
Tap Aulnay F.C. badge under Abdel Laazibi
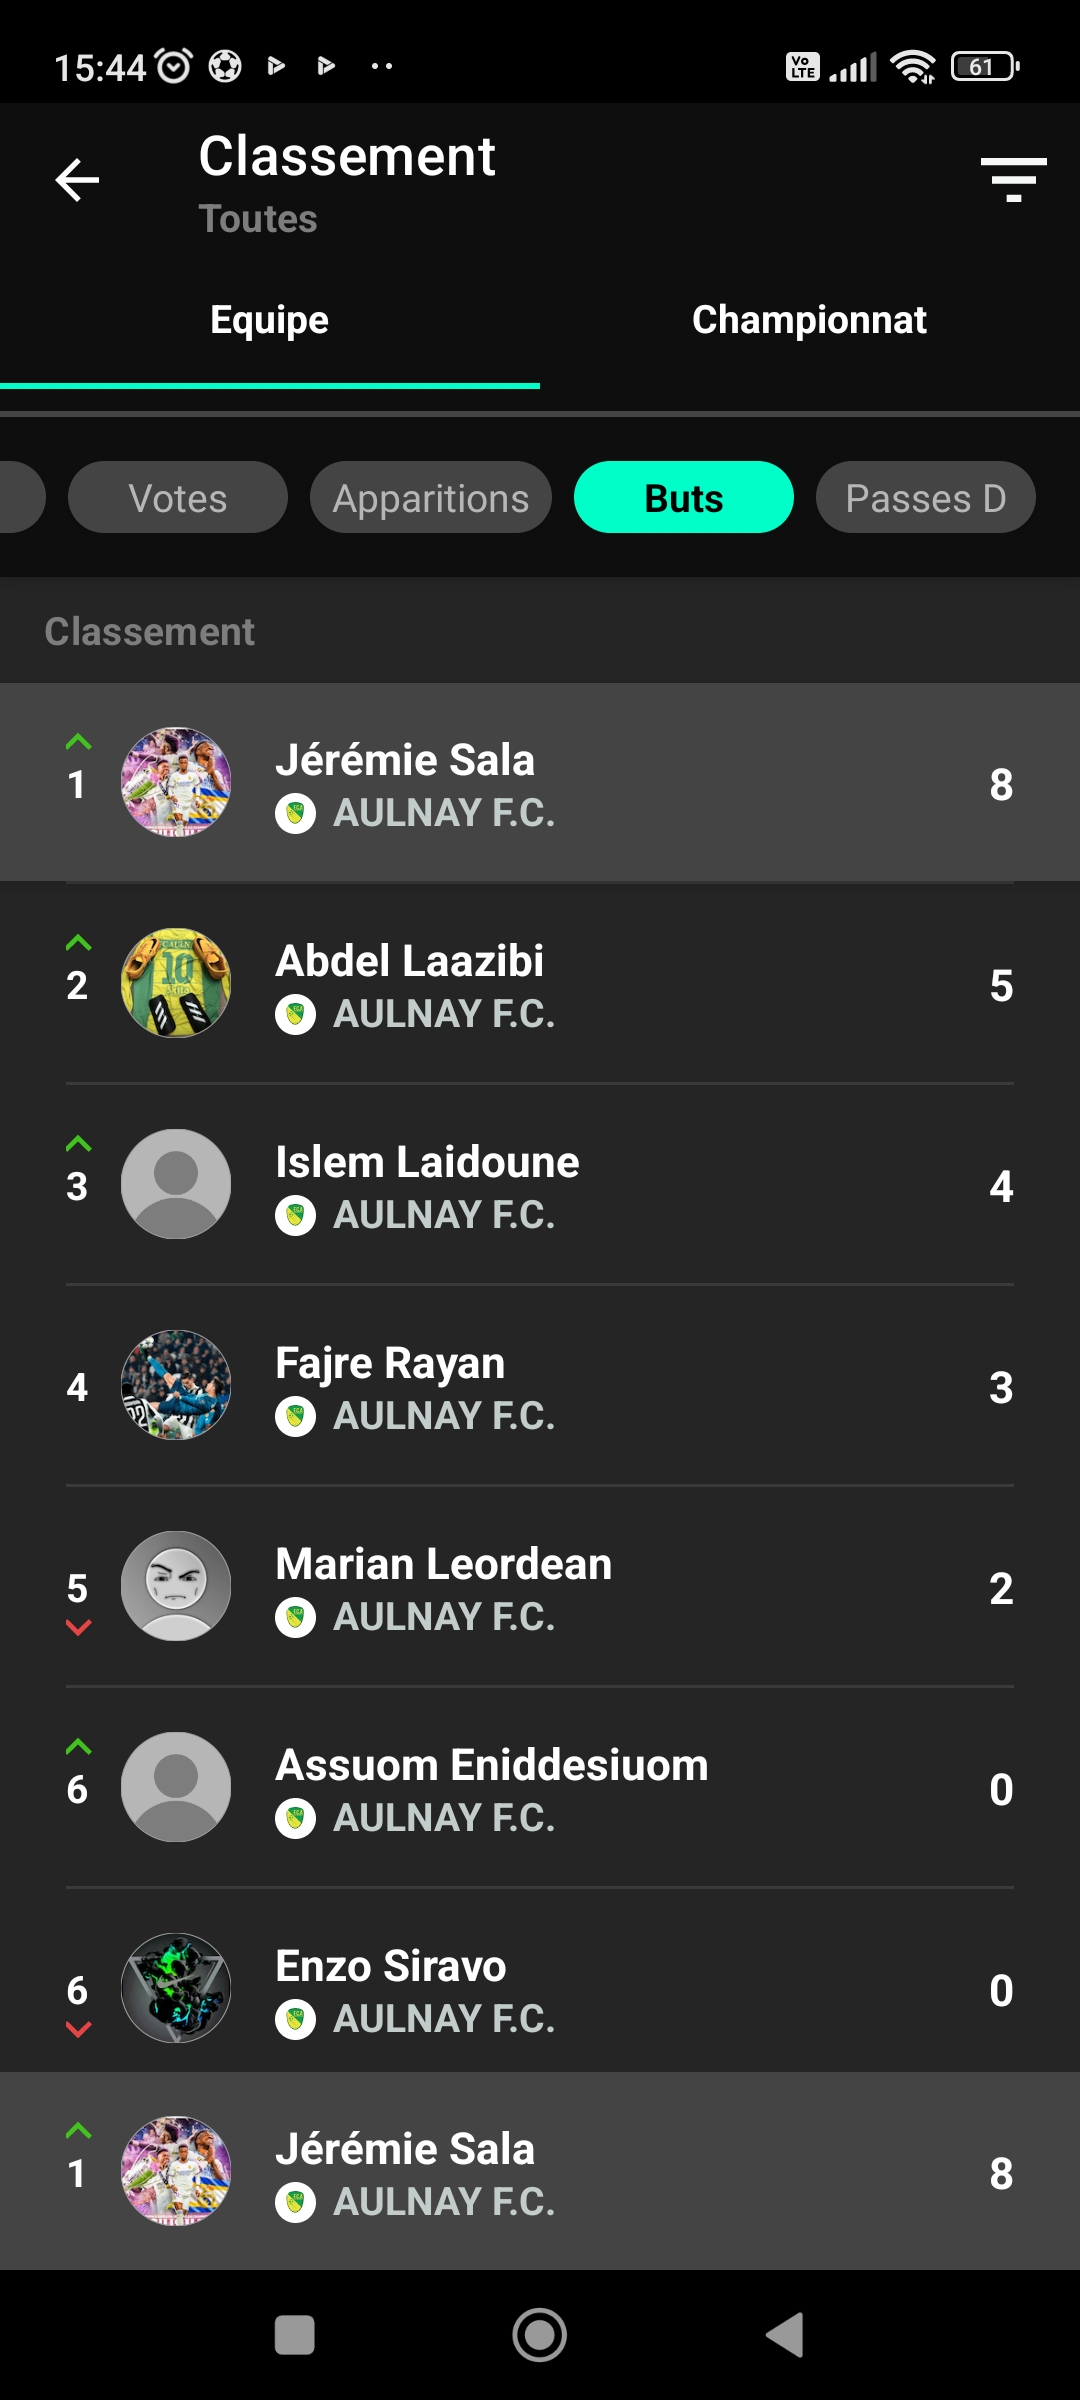click(x=295, y=1014)
